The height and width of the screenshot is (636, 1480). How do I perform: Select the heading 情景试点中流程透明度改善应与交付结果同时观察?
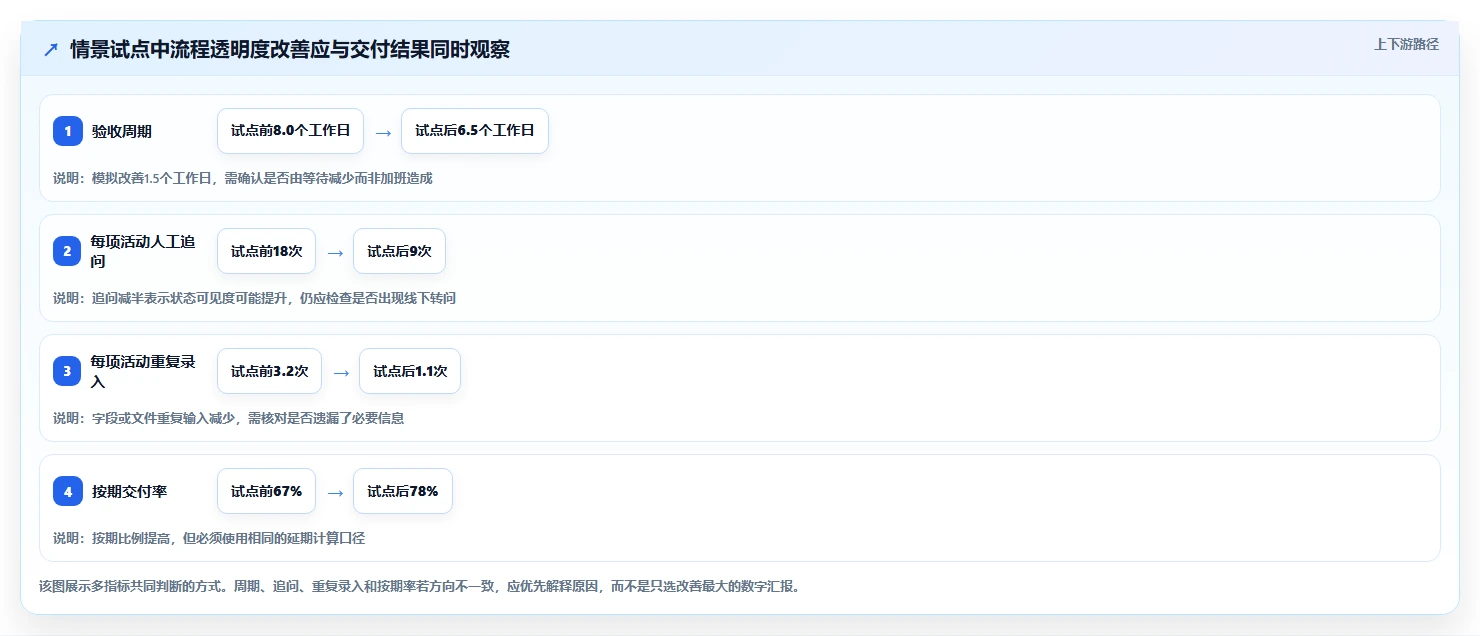(290, 49)
